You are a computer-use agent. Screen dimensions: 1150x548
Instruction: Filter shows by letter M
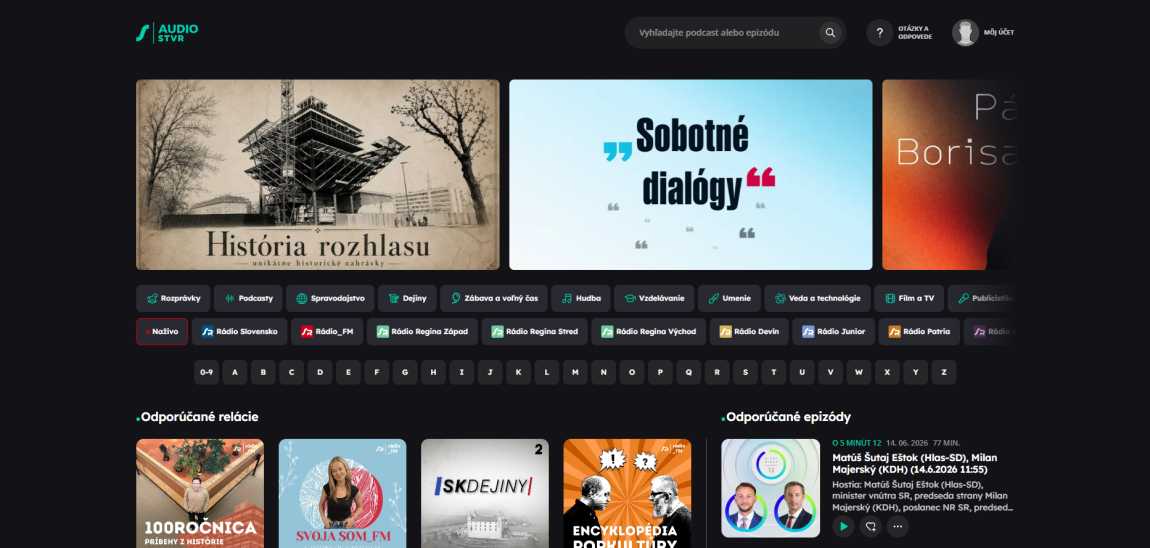575,372
